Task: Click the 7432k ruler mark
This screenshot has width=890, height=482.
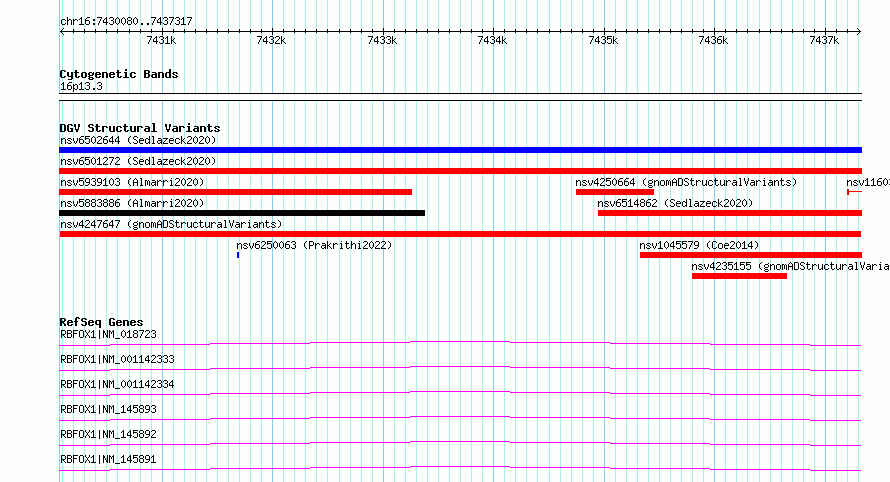Action: [x=271, y=40]
